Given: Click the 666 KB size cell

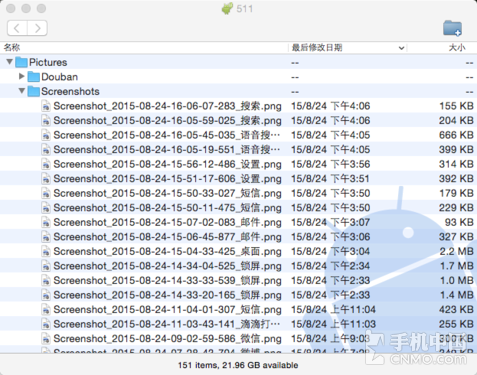Looking at the screenshot, I should [456, 135].
